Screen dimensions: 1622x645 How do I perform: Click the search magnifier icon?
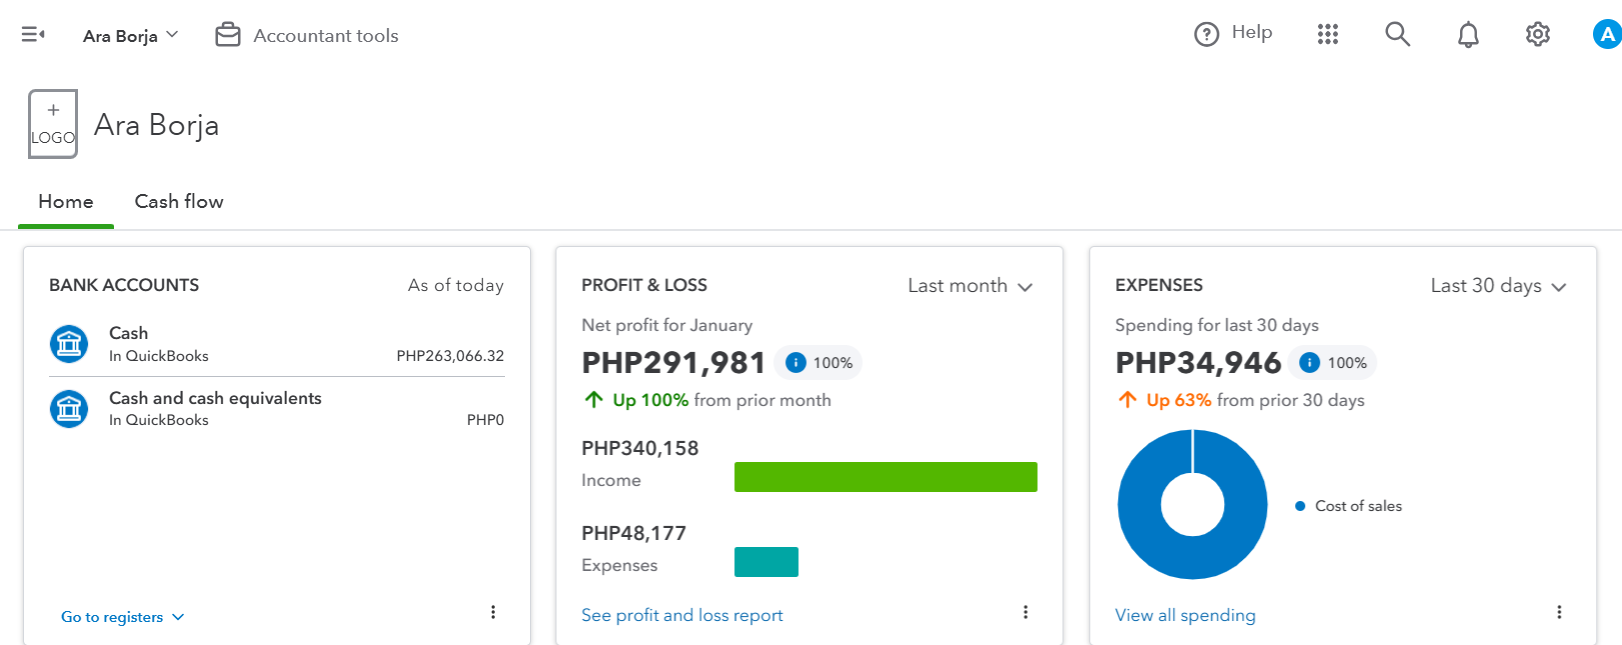(1397, 35)
